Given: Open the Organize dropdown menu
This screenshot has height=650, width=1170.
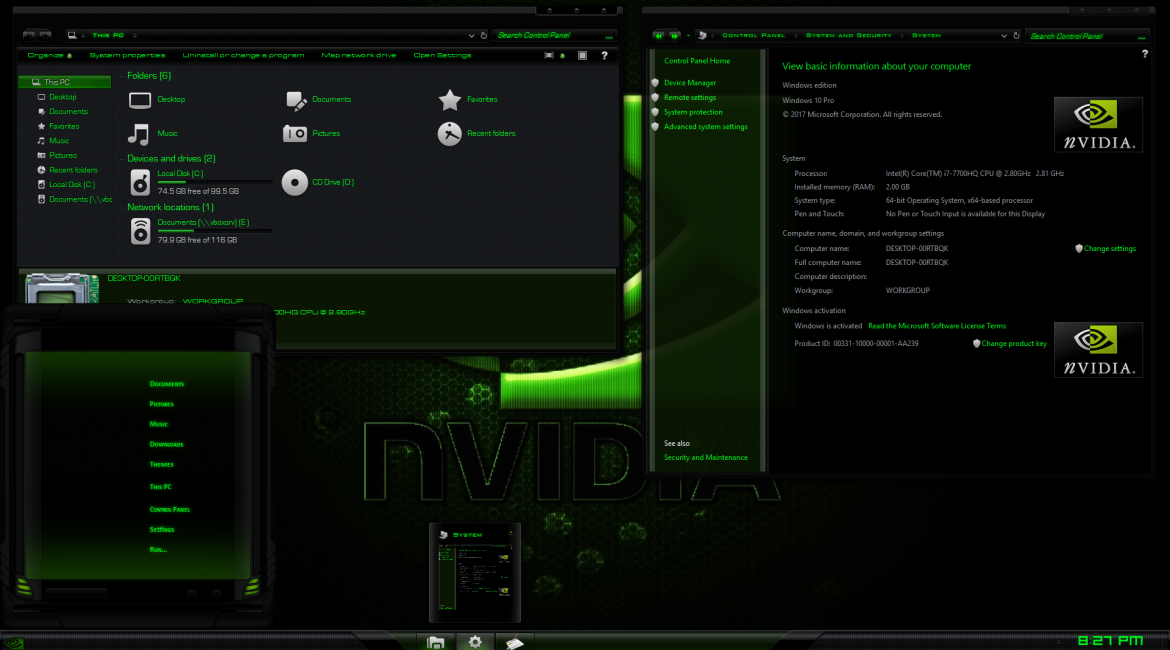Looking at the screenshot, I should tap(49, 55).
